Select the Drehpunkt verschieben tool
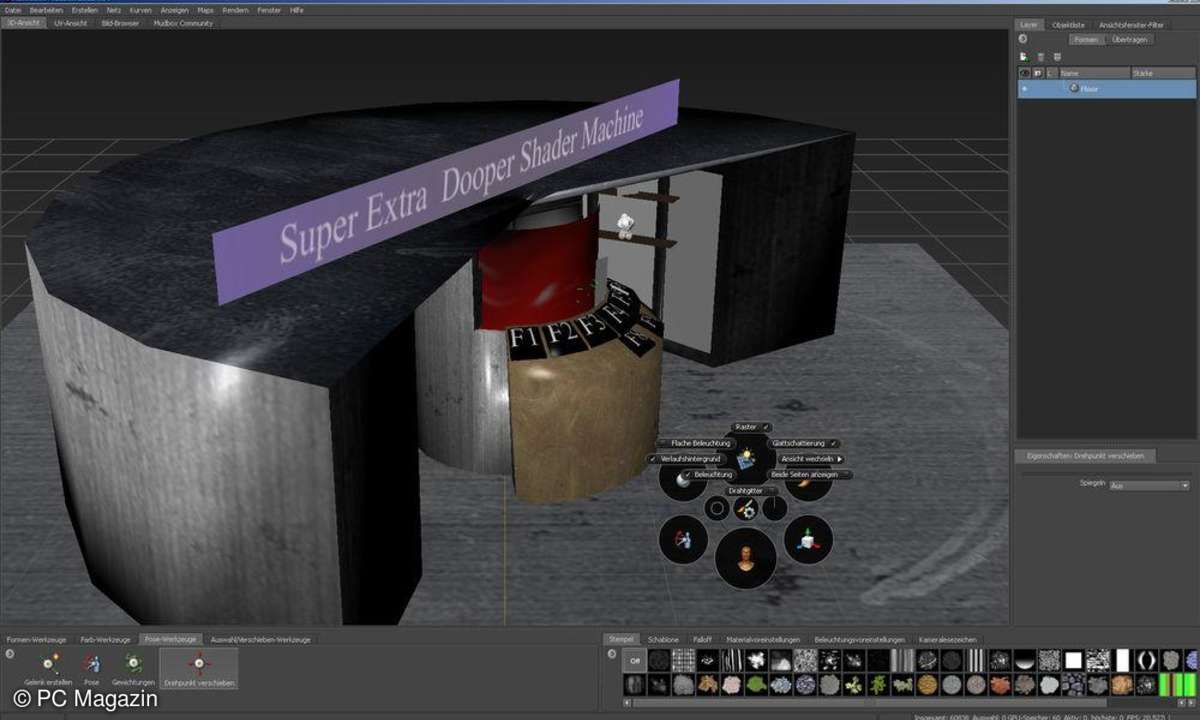 (199, 669)
